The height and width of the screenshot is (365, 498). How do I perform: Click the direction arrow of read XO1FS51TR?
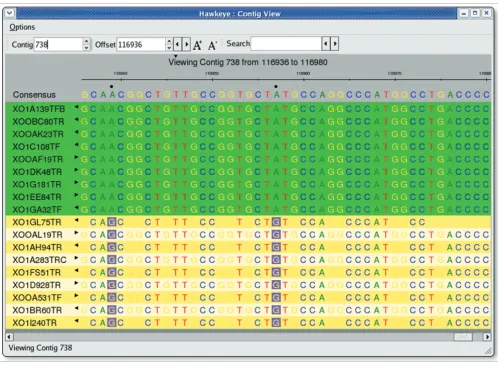(76, 270)
